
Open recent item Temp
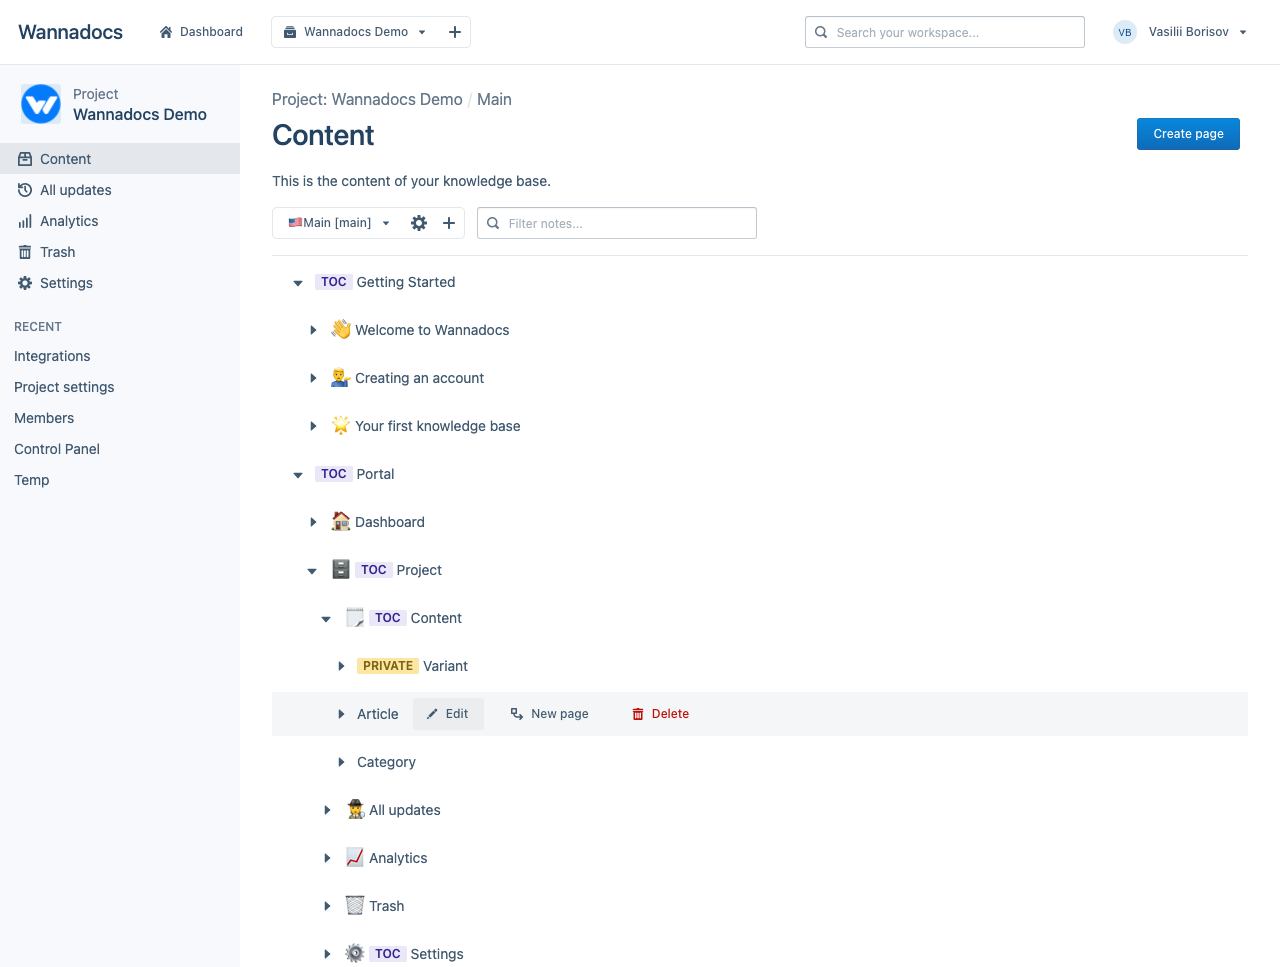[32, 480]
